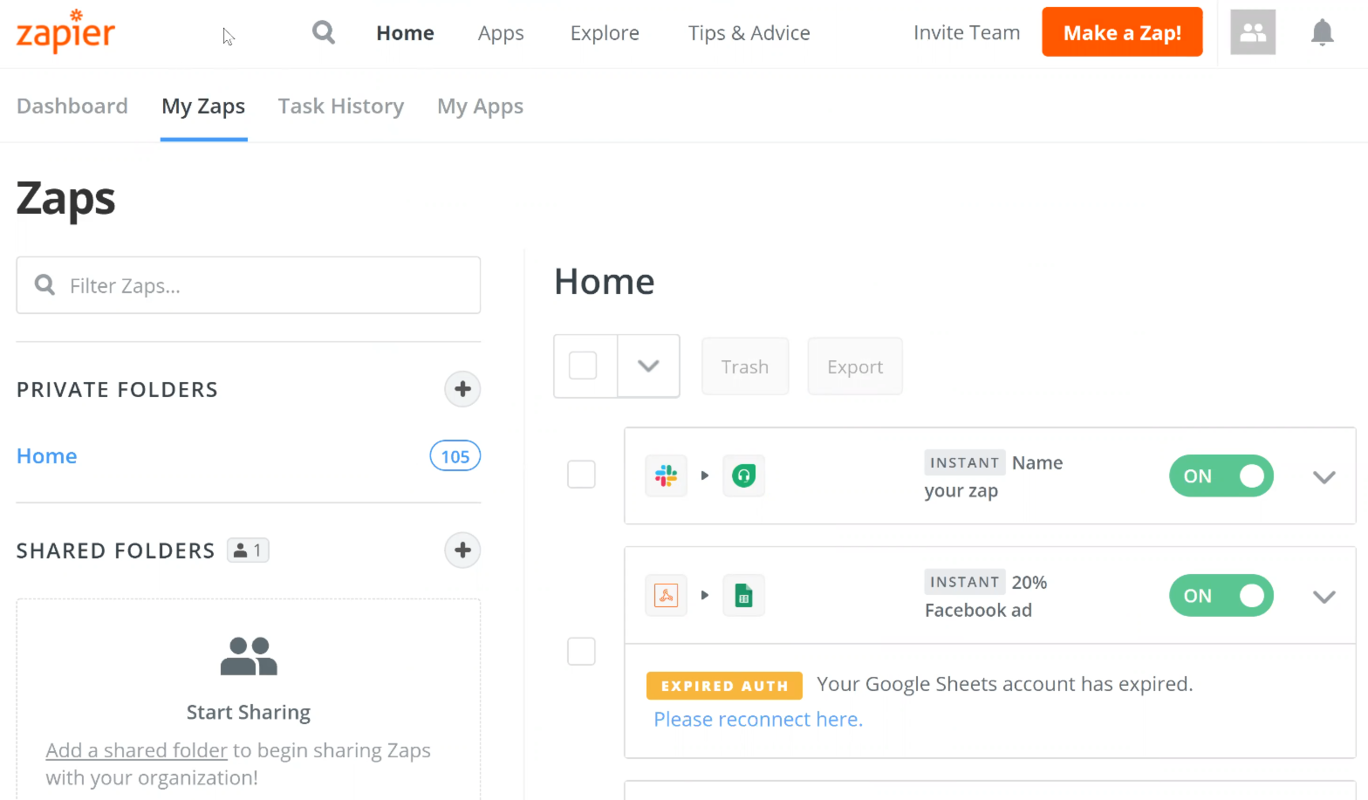
Task: Click the EXPIRED AUTH label
Action: pyautogui.click(x=724, y=685)
